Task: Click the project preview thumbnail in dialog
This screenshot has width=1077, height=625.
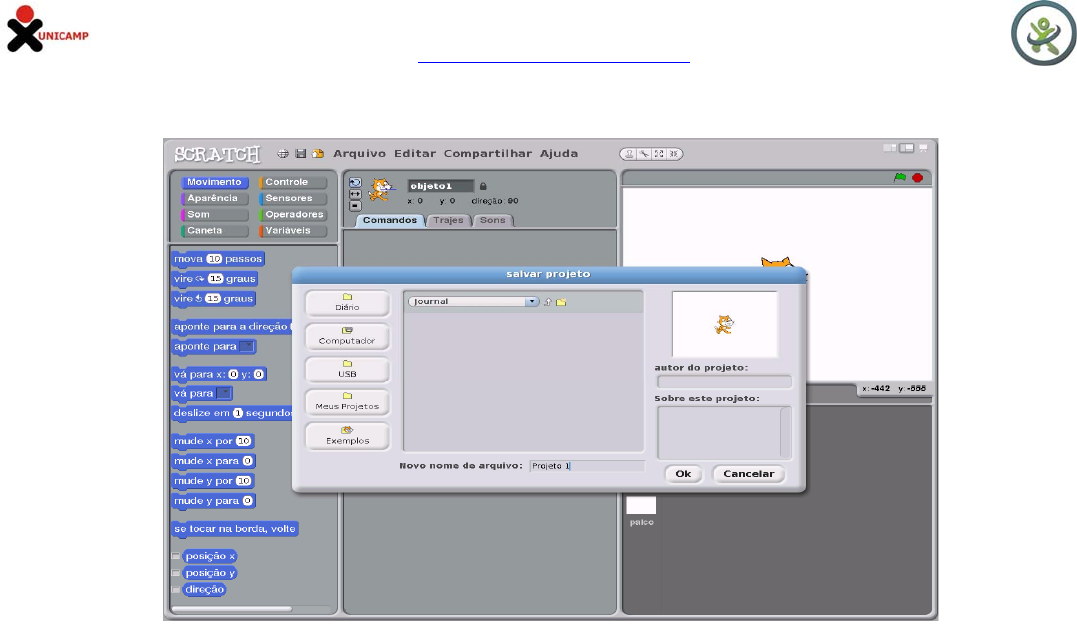Action: [x=725, y=324]
